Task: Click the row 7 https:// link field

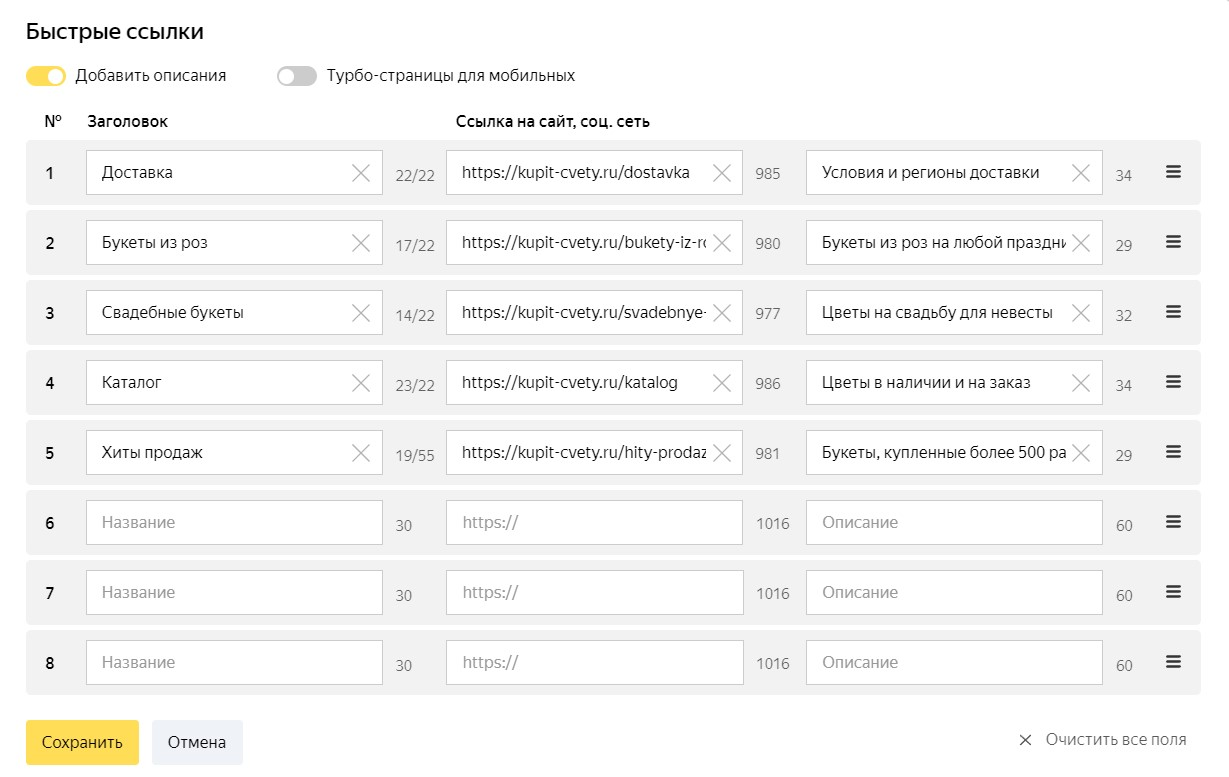Action: pos(594,593)
